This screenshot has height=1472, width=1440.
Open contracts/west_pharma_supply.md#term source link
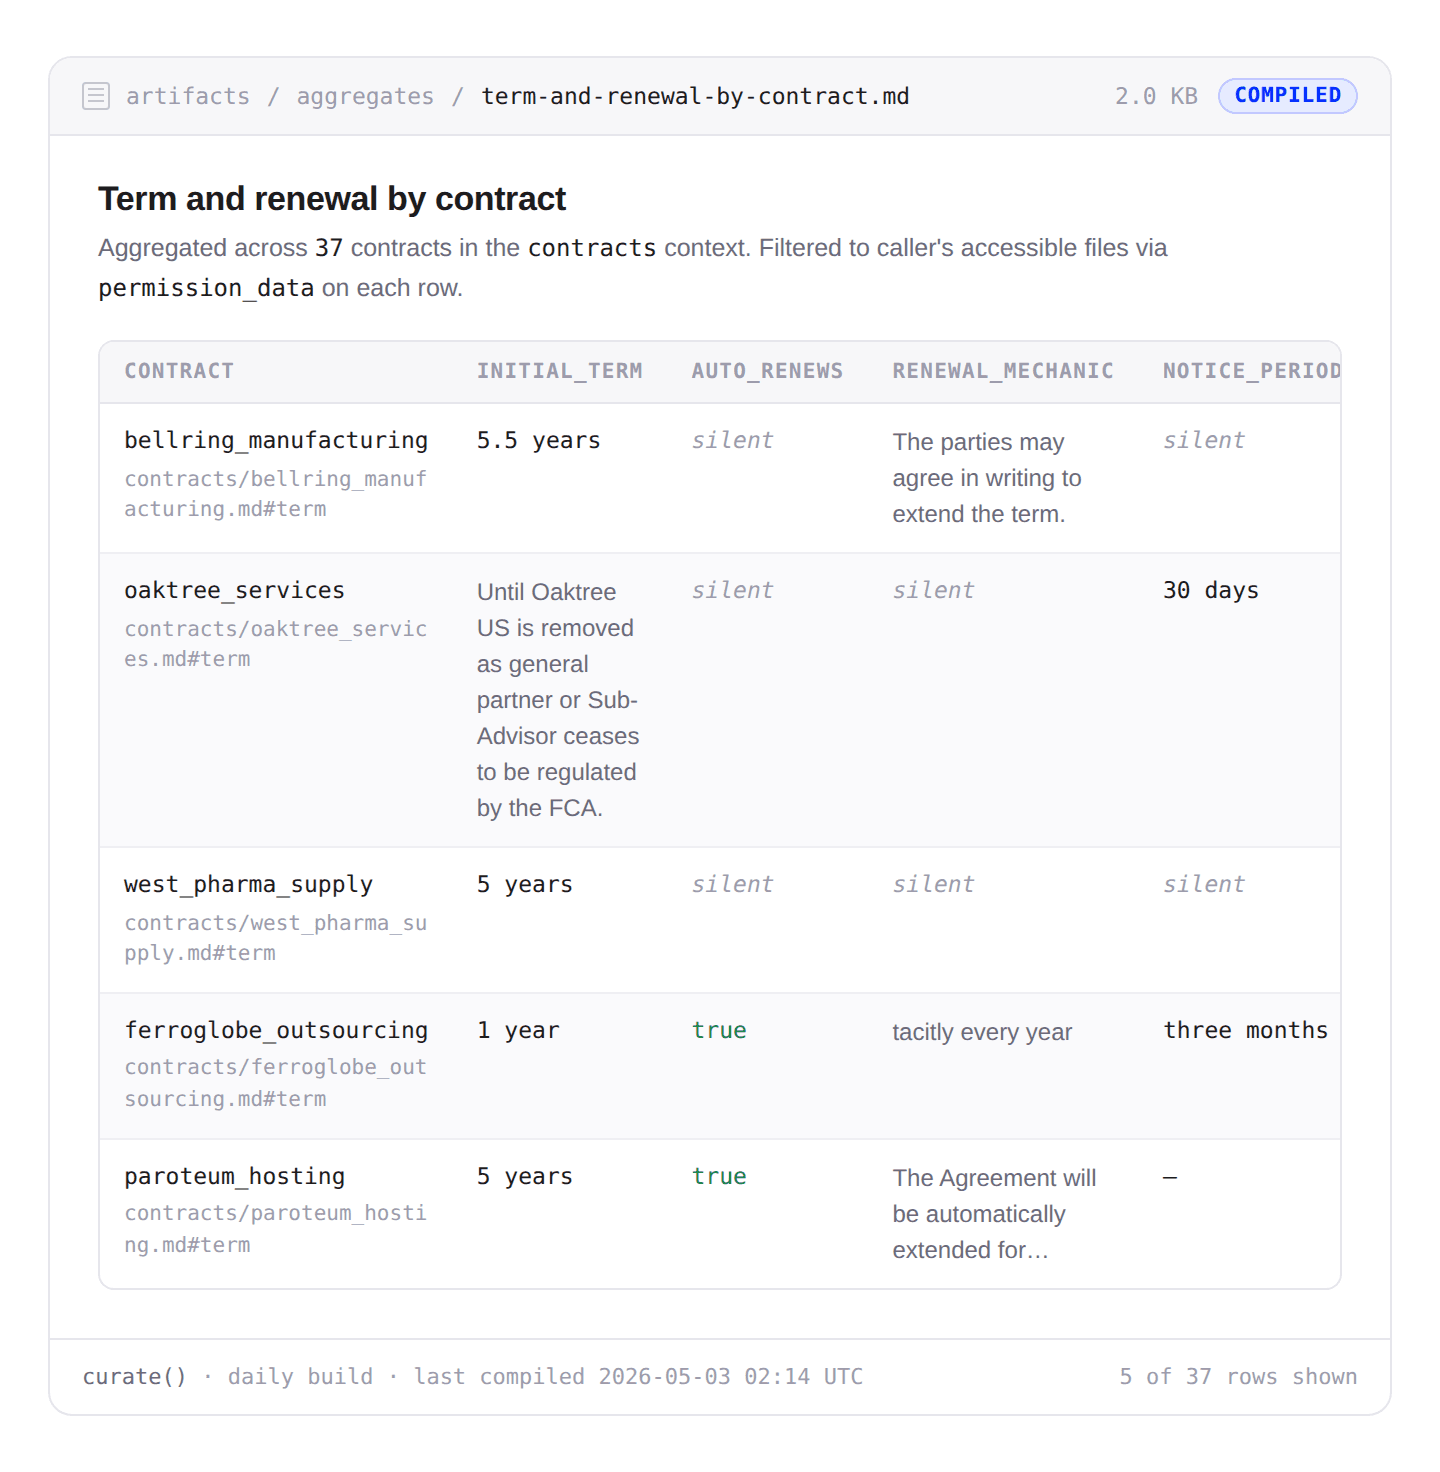[x=275, y=938]
